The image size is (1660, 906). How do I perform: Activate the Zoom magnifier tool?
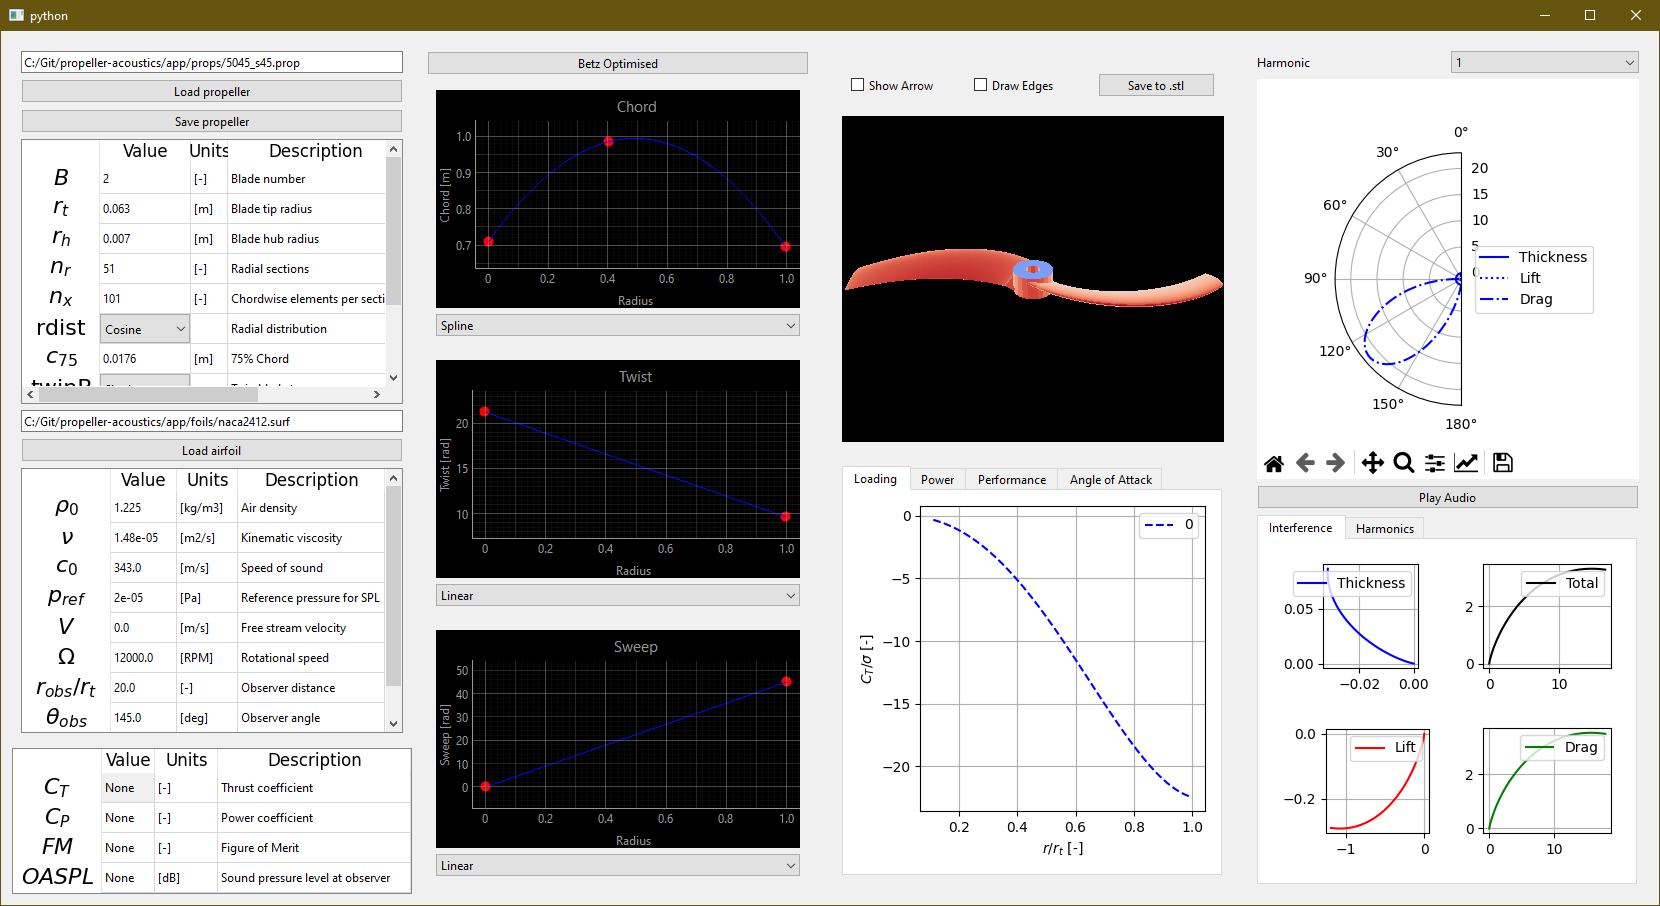tap(1403, 463)
